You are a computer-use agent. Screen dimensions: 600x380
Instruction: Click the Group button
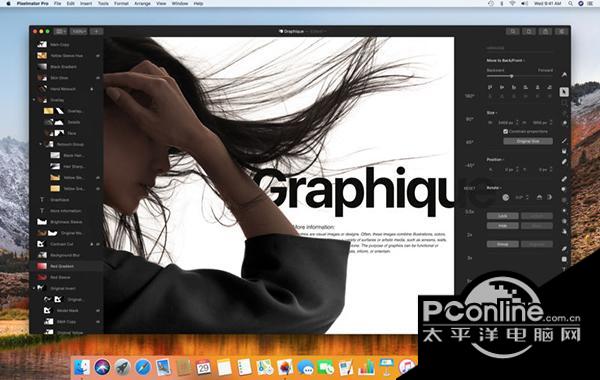(503, 244)
